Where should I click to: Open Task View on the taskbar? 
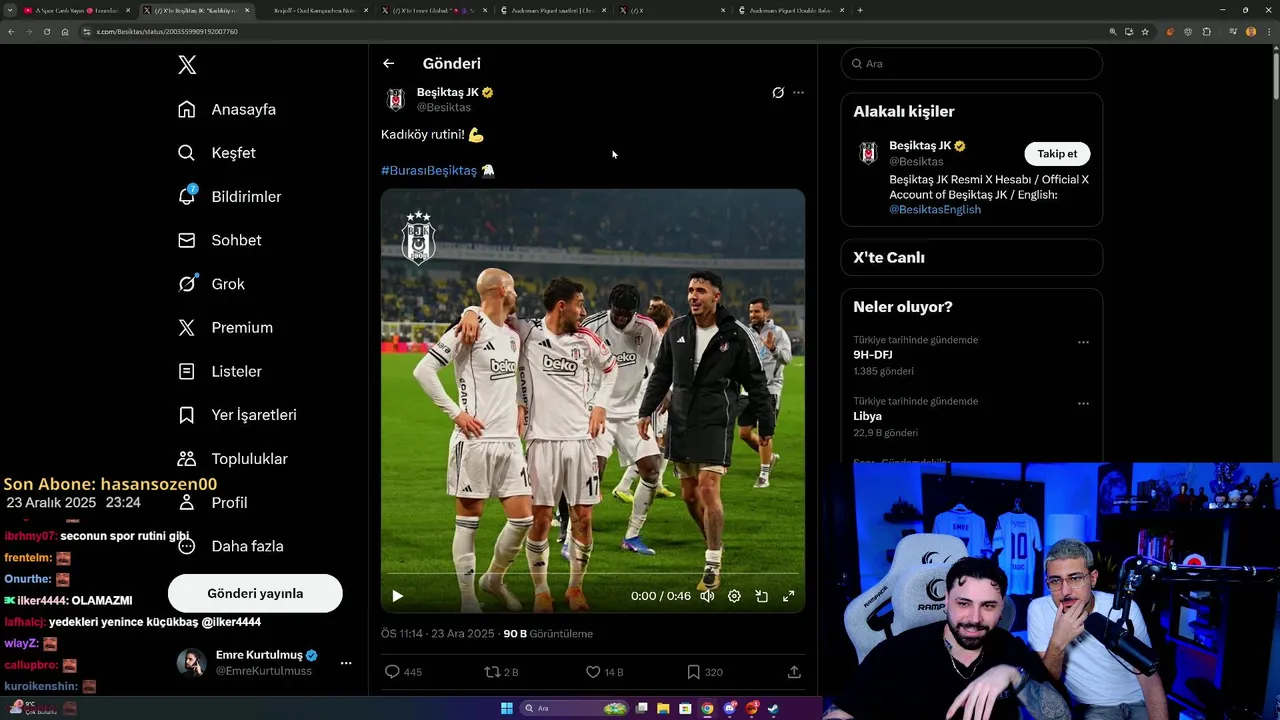[640, 709]
